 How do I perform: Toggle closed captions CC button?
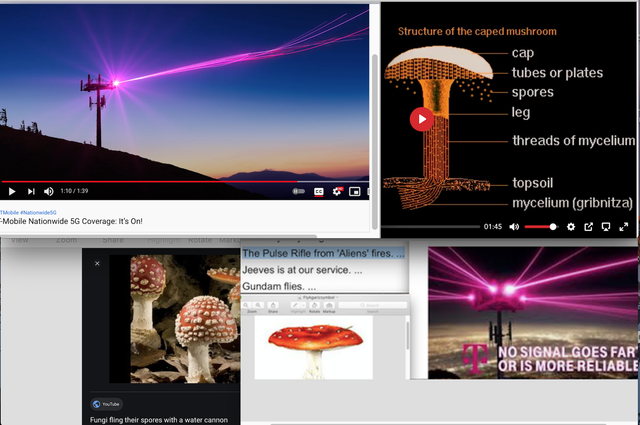tap(319, 191)
